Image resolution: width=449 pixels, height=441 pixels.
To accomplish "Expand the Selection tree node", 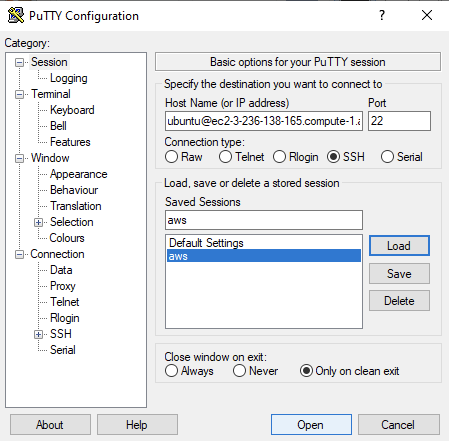I will pyautogui.click(x=38, y=222).
